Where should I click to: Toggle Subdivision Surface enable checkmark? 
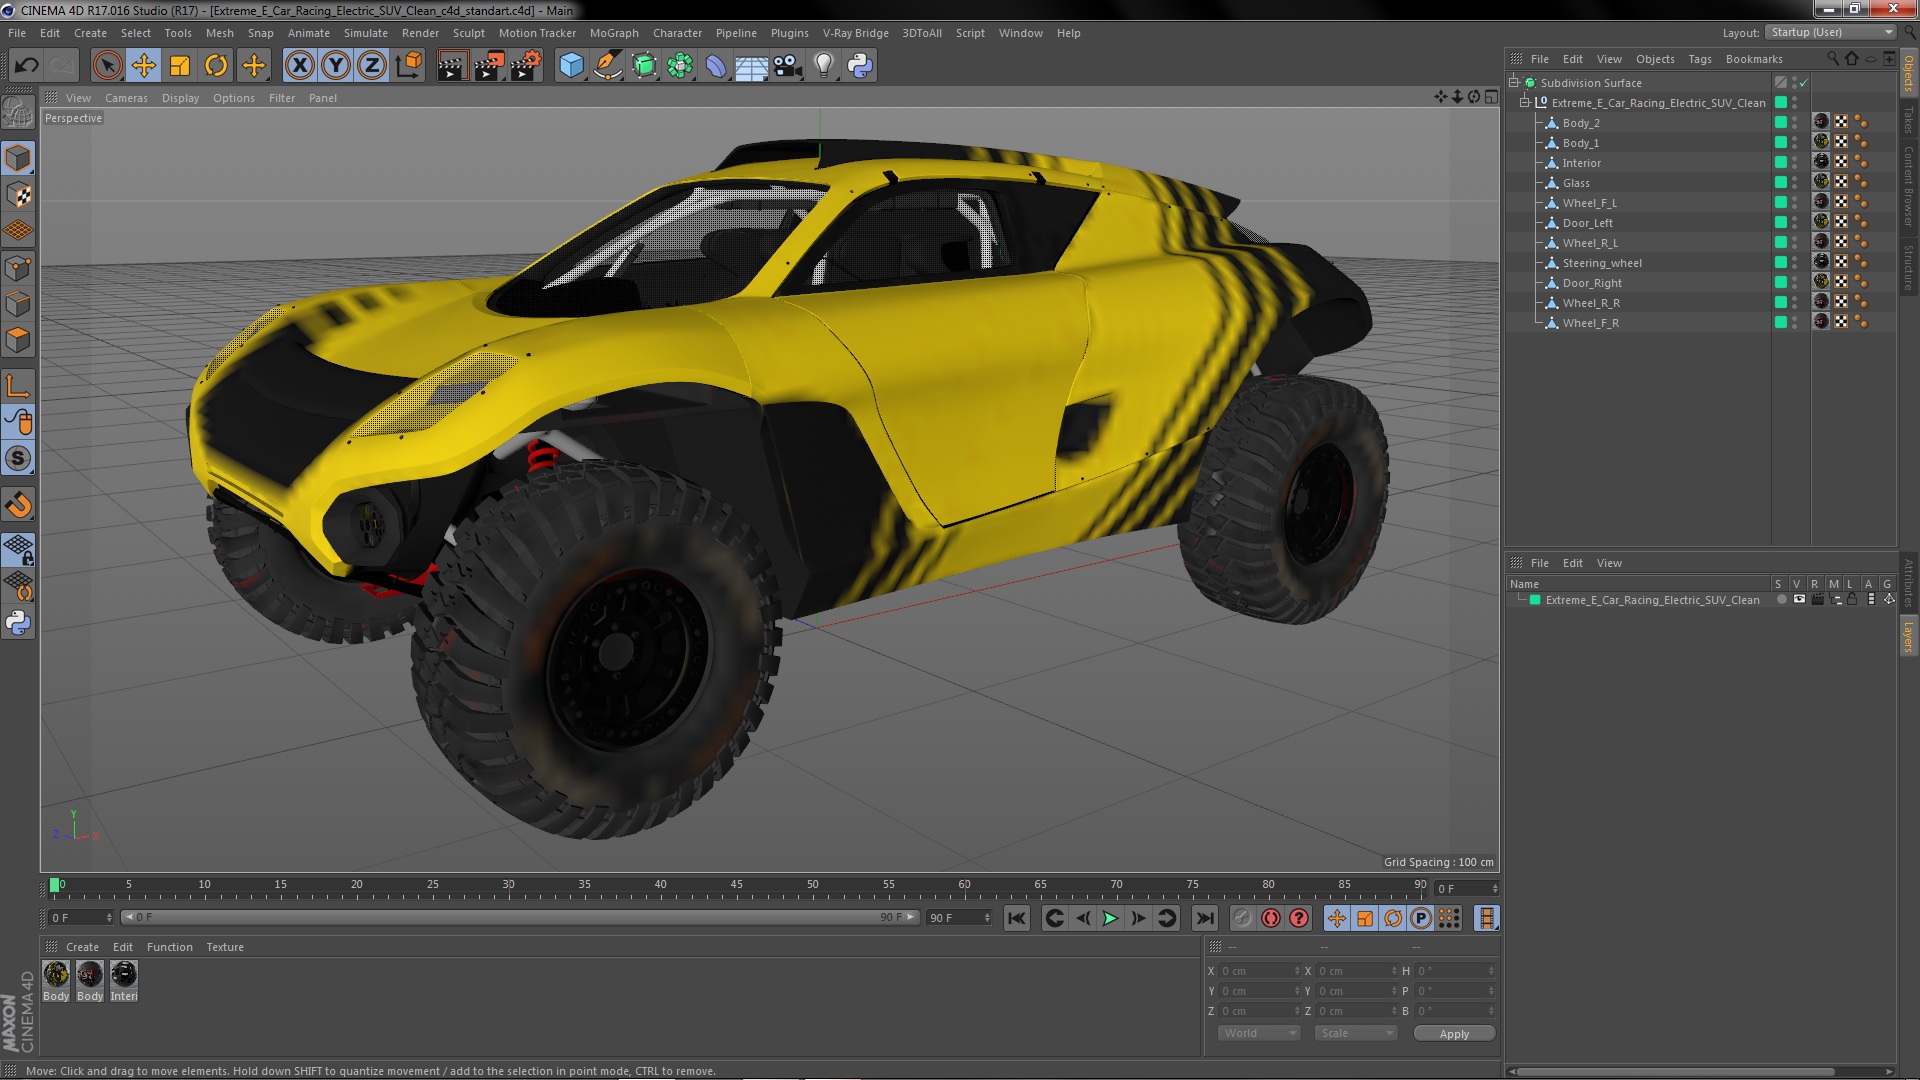(x=1804, y=83)
